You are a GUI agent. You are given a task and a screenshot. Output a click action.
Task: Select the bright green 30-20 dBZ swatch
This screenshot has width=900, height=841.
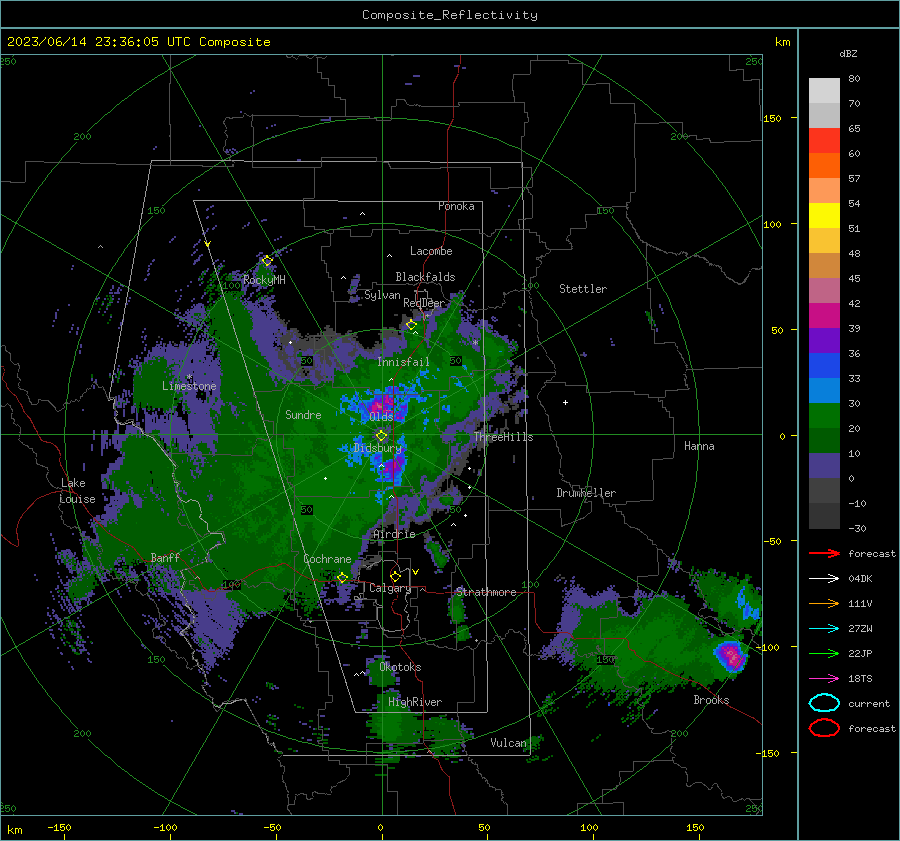click(824, 415)
